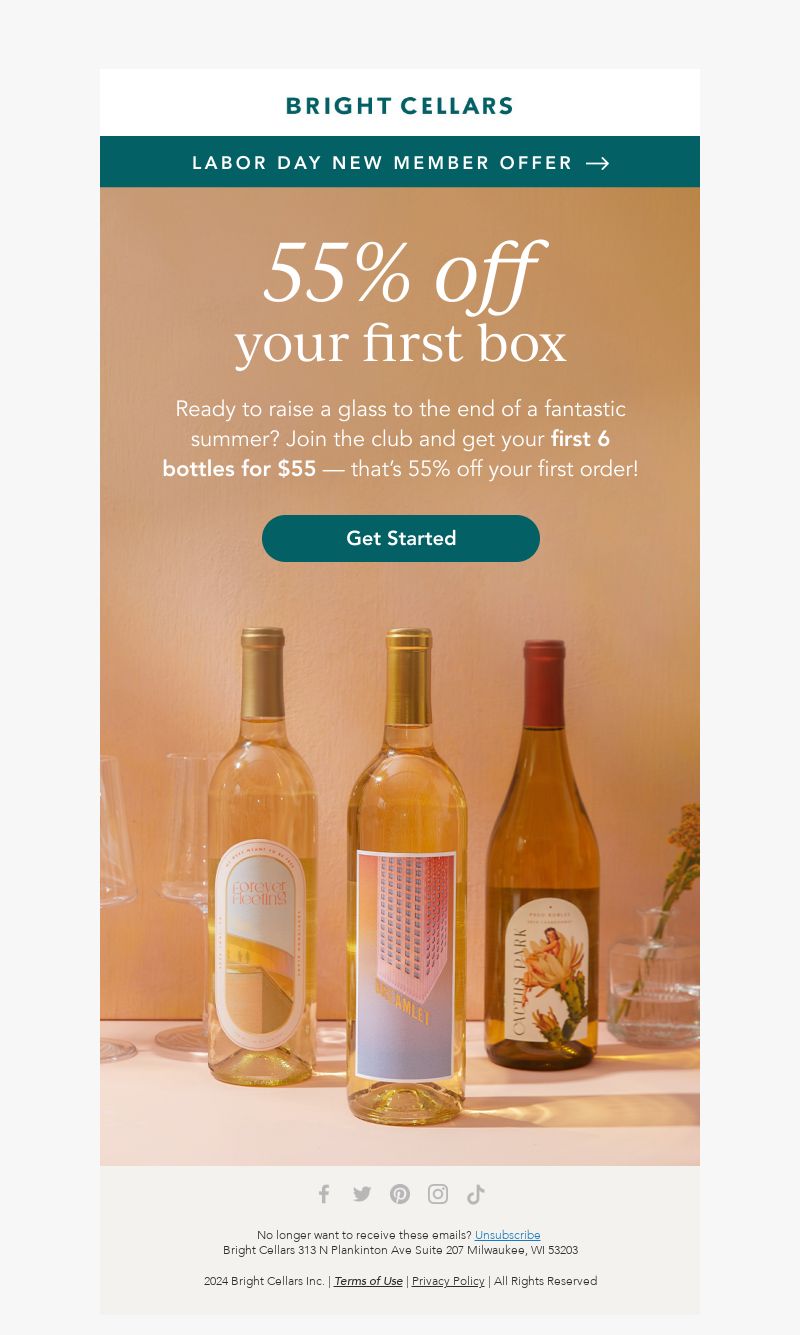Open the Facebook social icon
Screen dimensions: 800x1335
click(x=324, y=1194)
